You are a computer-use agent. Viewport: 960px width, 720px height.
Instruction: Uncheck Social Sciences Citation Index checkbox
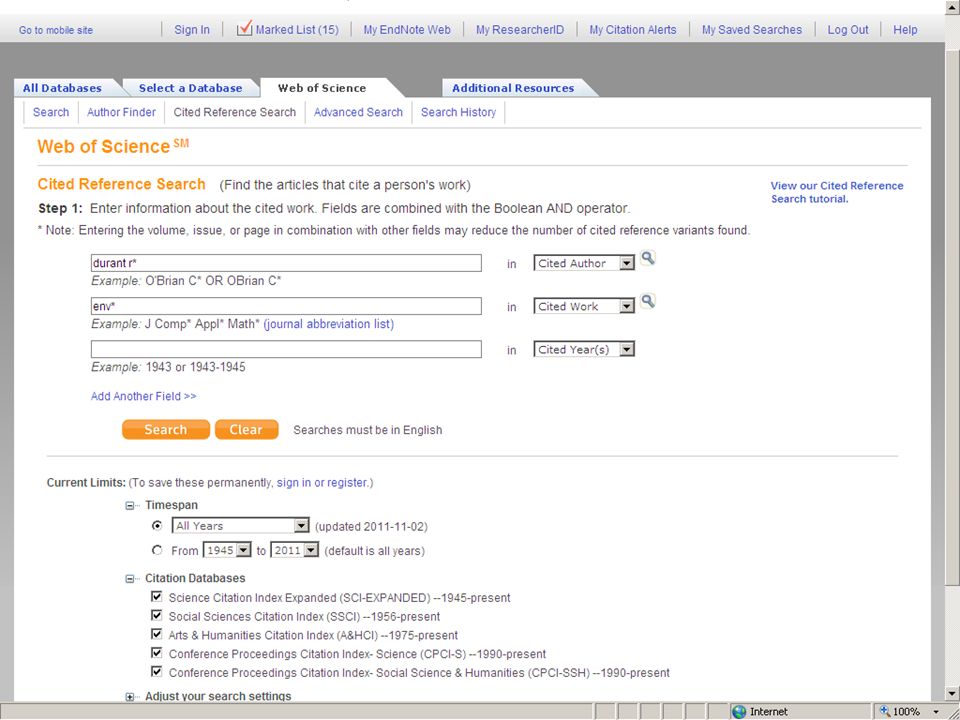[157, 615]
